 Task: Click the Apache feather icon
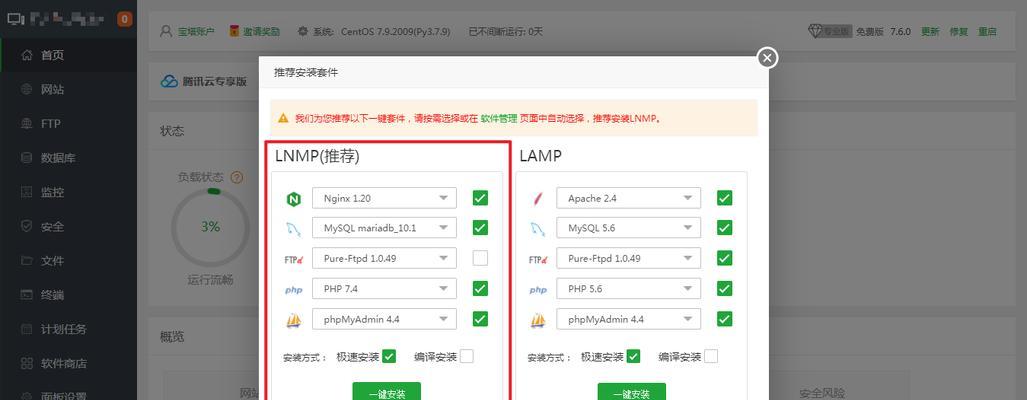pos(538,198)
